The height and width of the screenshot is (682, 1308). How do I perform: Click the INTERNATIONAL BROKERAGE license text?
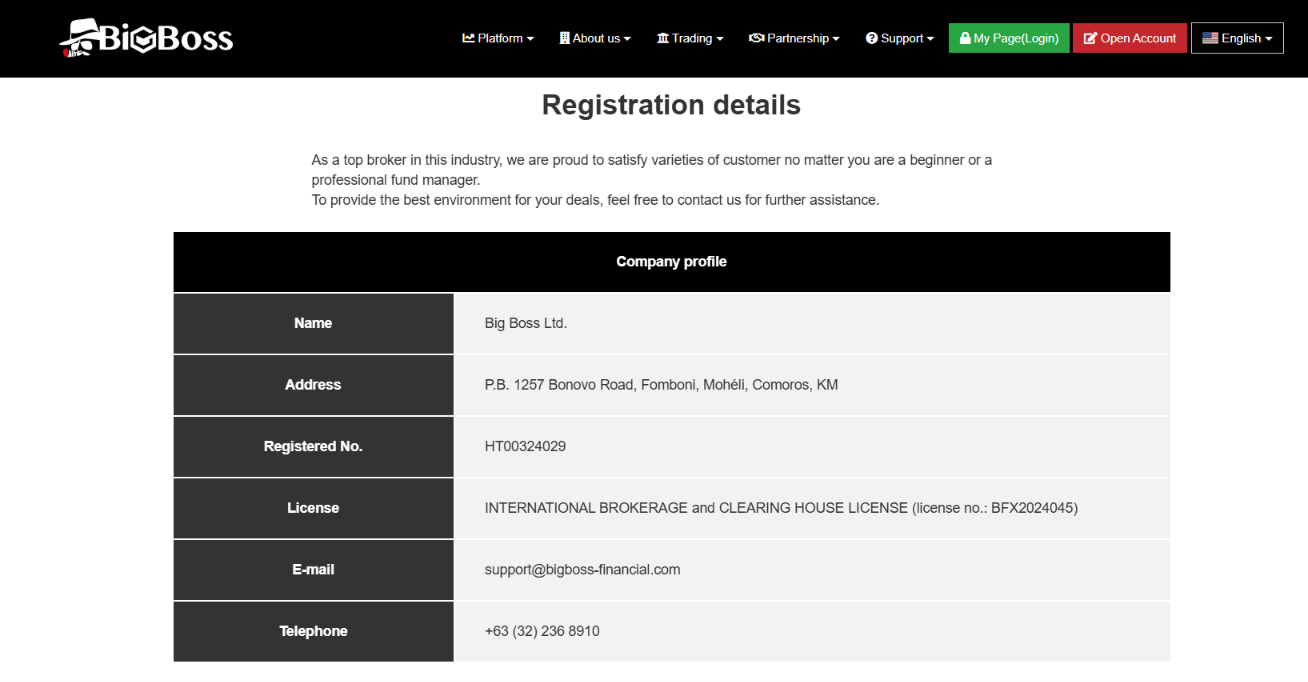tap(781, 508)
